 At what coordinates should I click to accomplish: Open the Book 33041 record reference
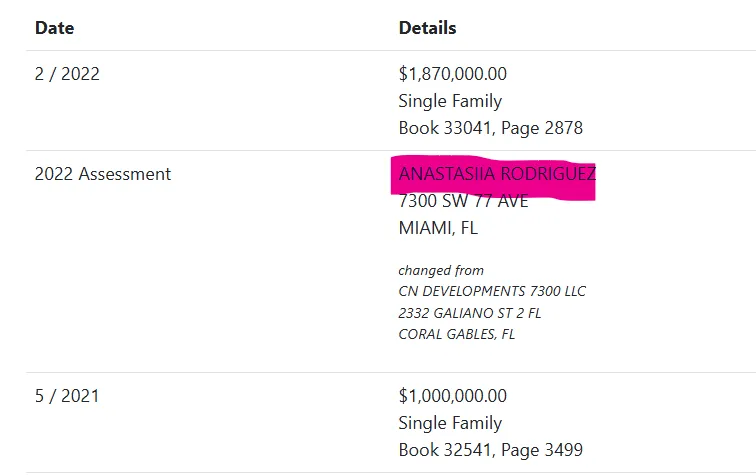coord(437,128)
